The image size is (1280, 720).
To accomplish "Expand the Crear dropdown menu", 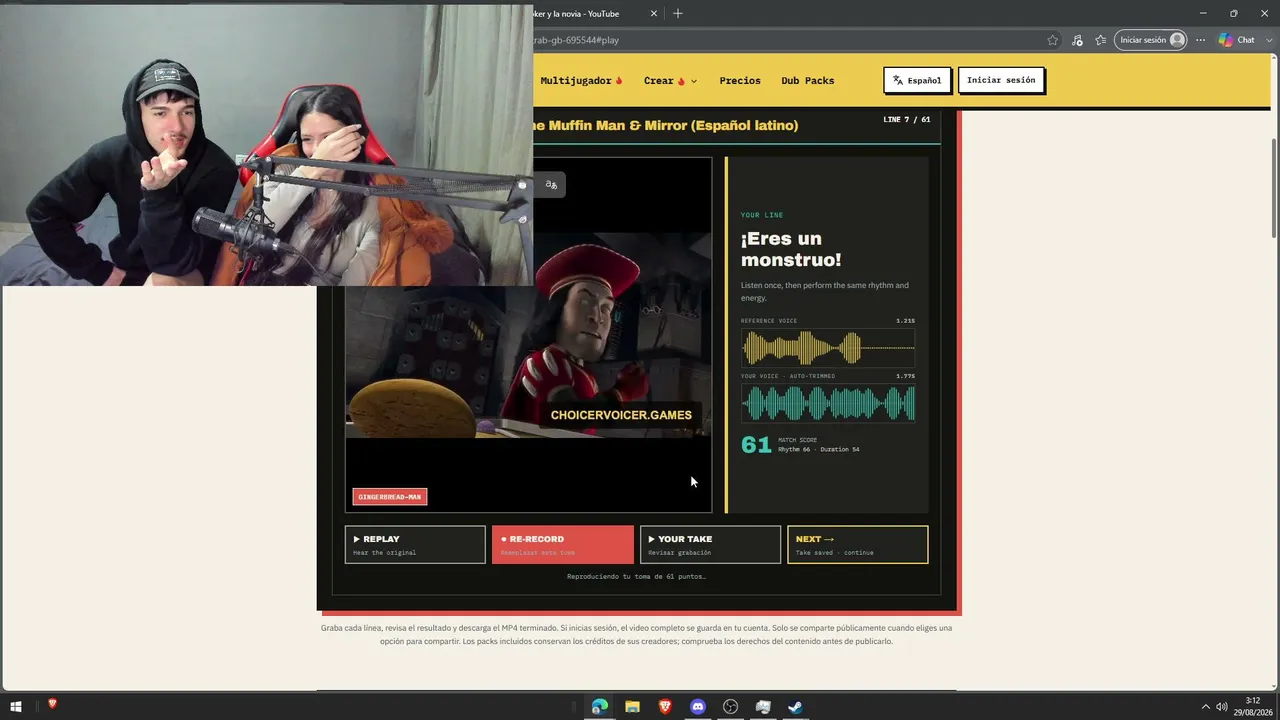I will [x=670, y=81].
